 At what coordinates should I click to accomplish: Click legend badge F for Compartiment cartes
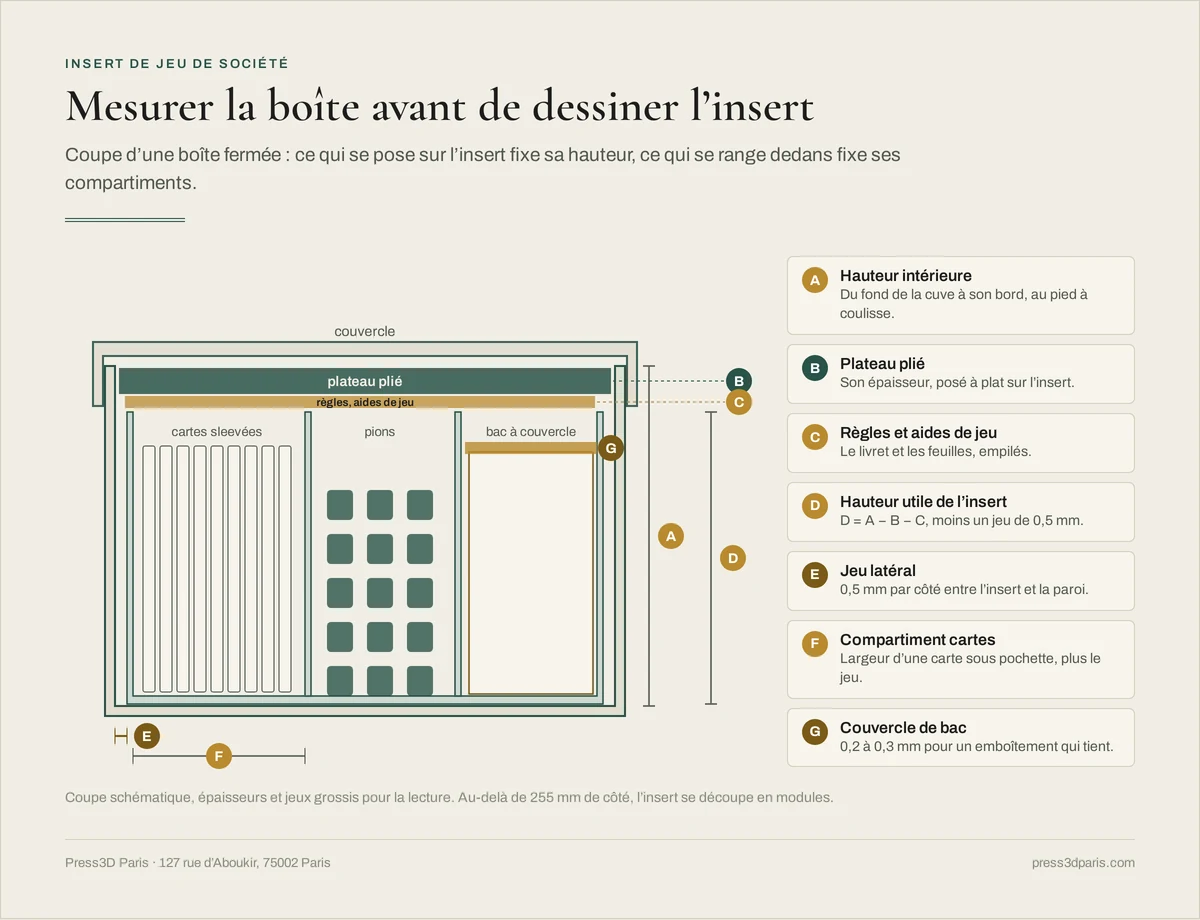(815, 644)
